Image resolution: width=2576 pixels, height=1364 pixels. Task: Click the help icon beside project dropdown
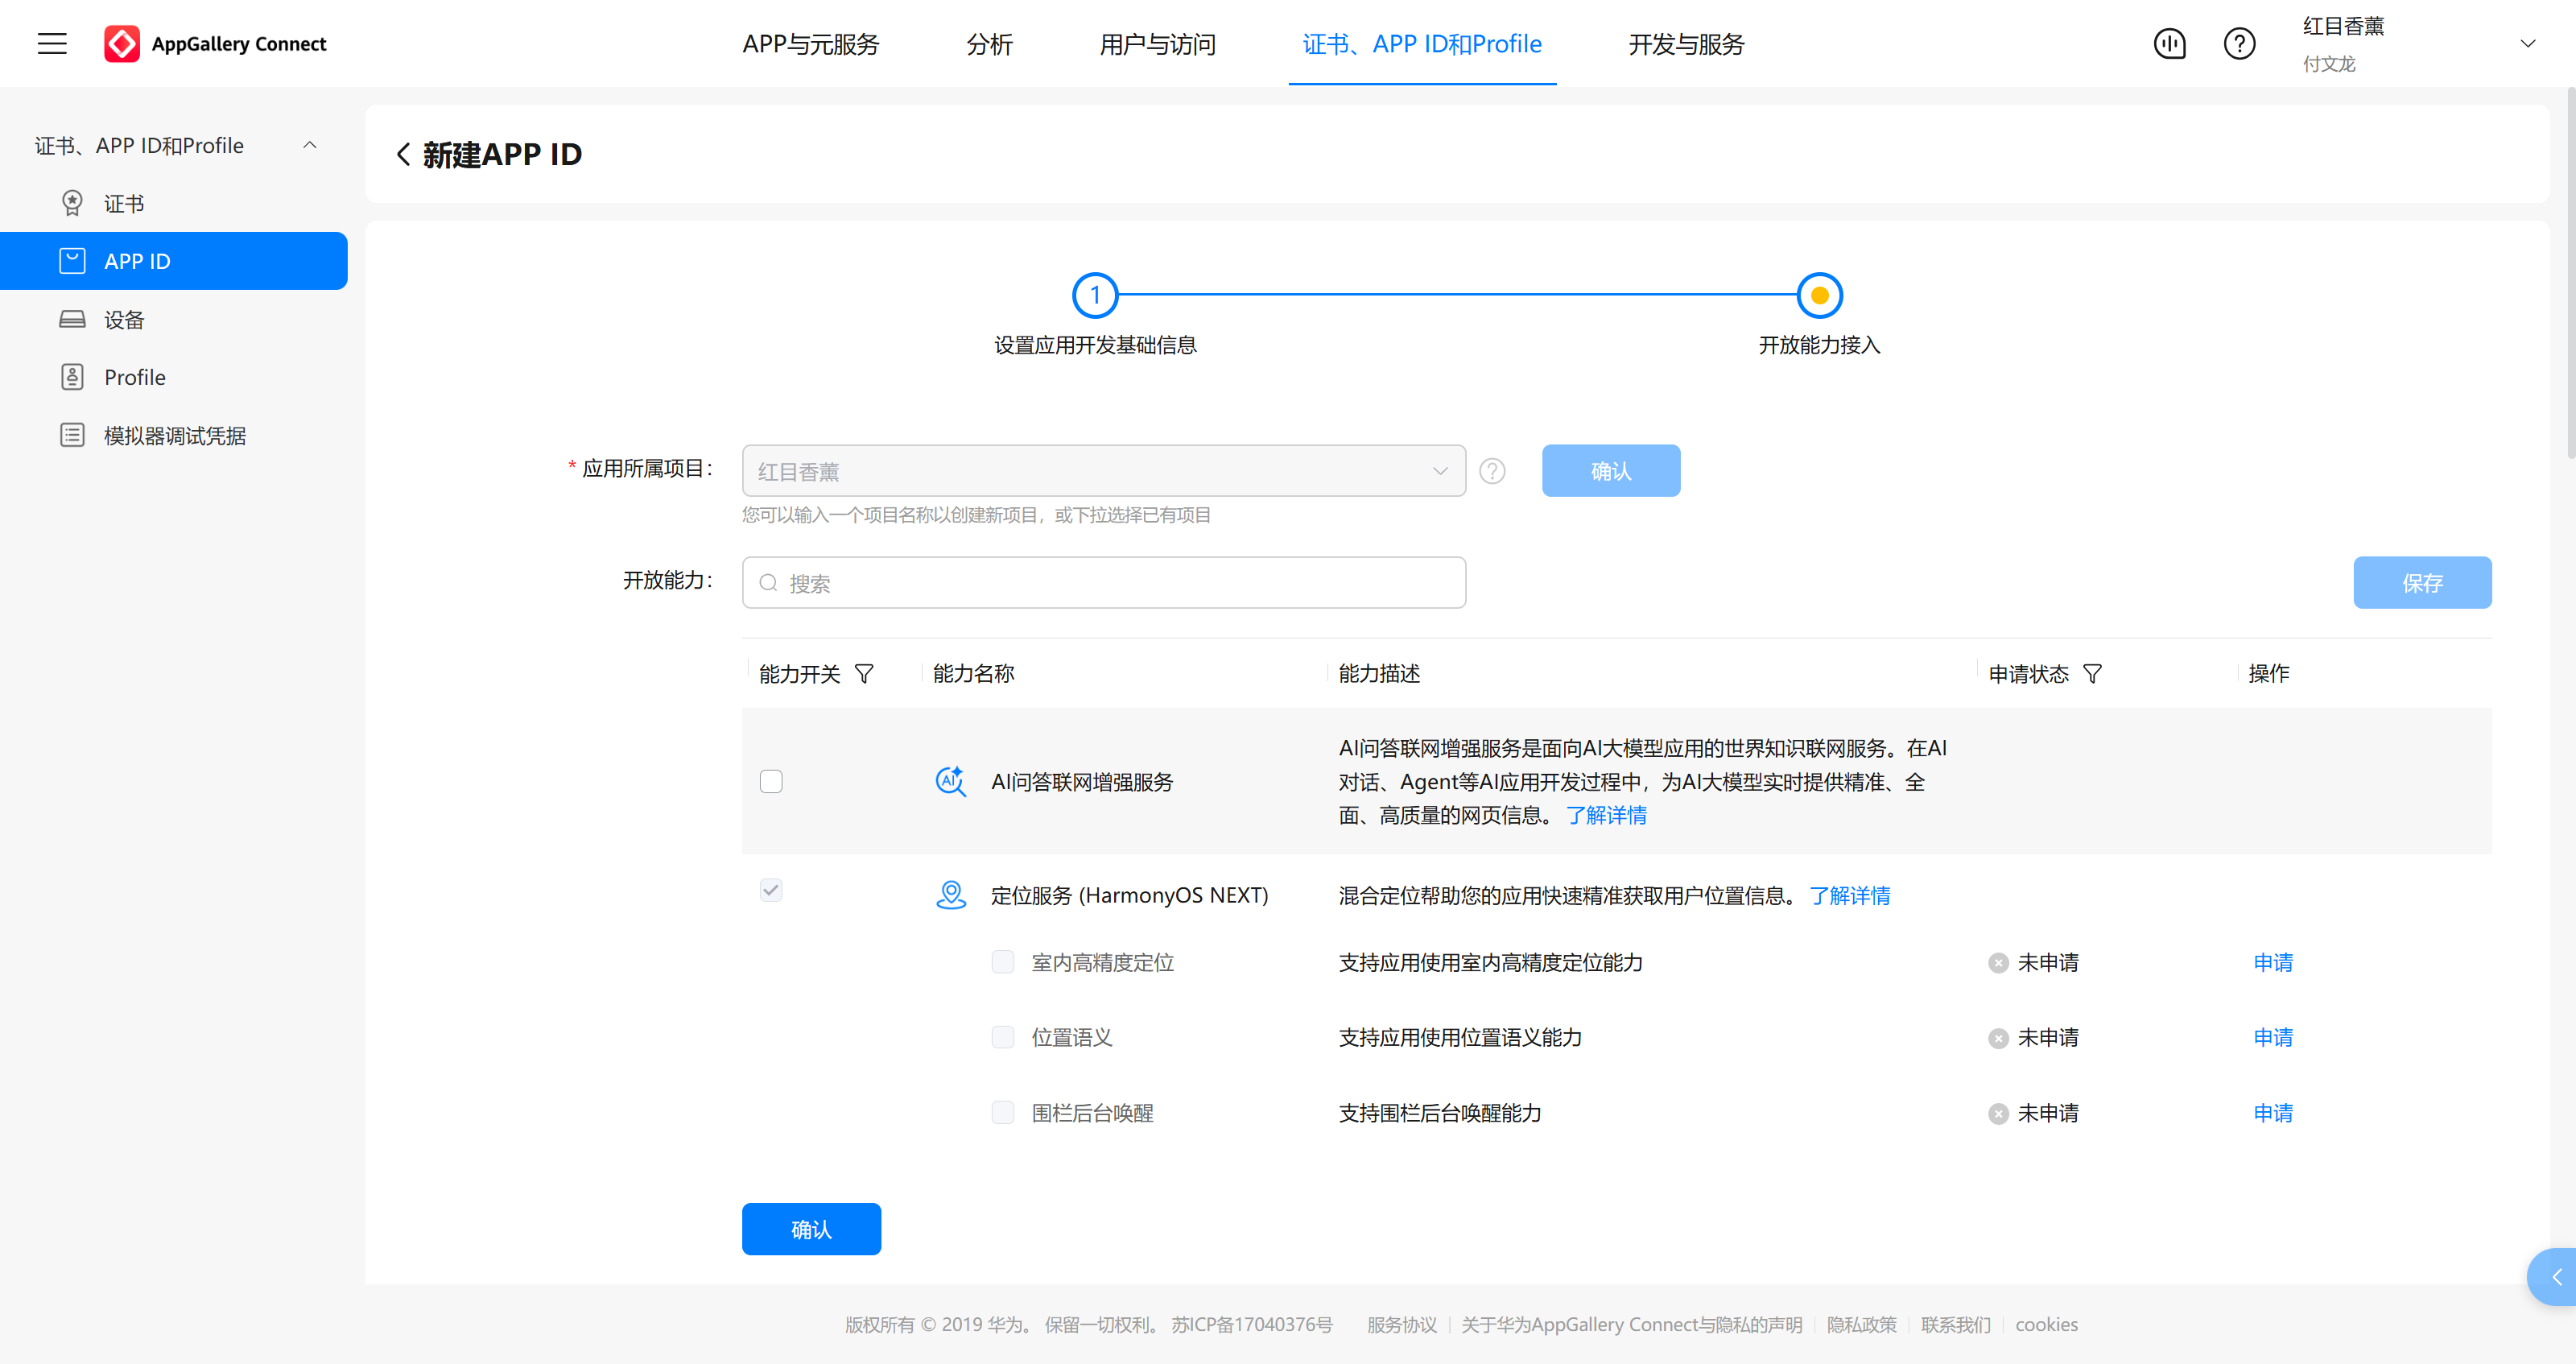click(x=1492, y=471)
